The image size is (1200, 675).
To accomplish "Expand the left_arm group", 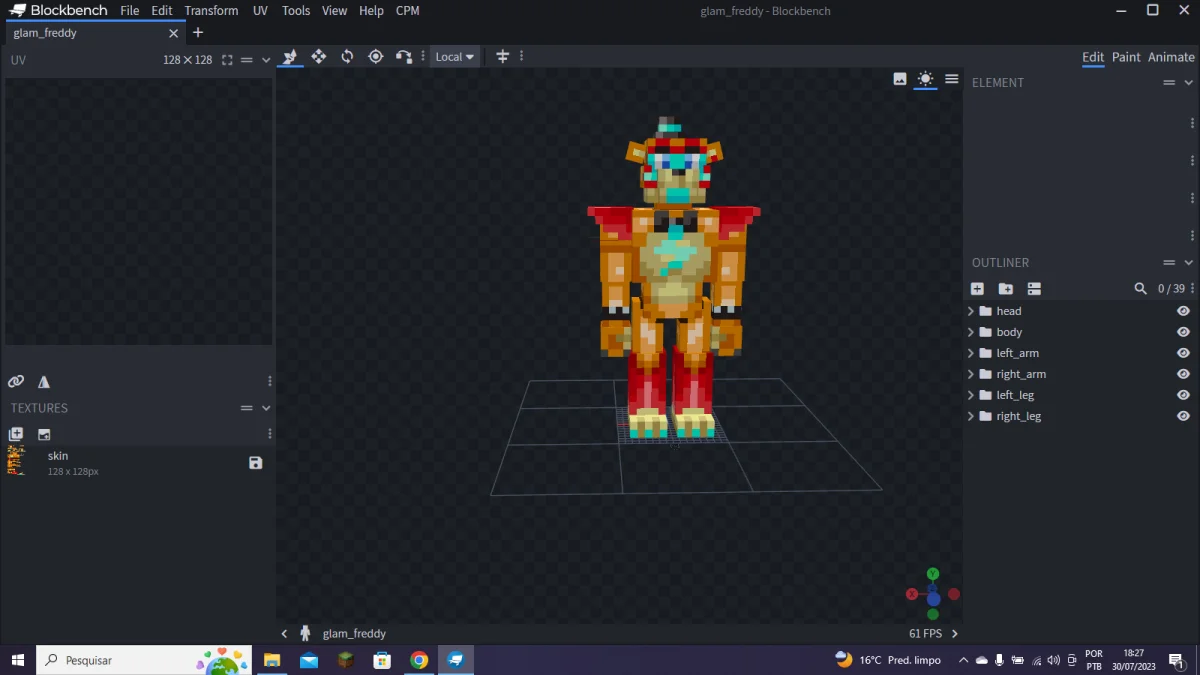I will (970, 353).
